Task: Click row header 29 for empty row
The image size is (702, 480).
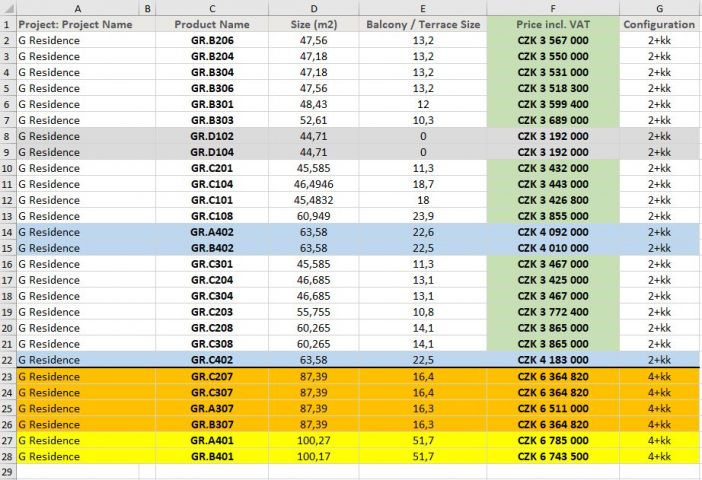Action: coord(7,472)
